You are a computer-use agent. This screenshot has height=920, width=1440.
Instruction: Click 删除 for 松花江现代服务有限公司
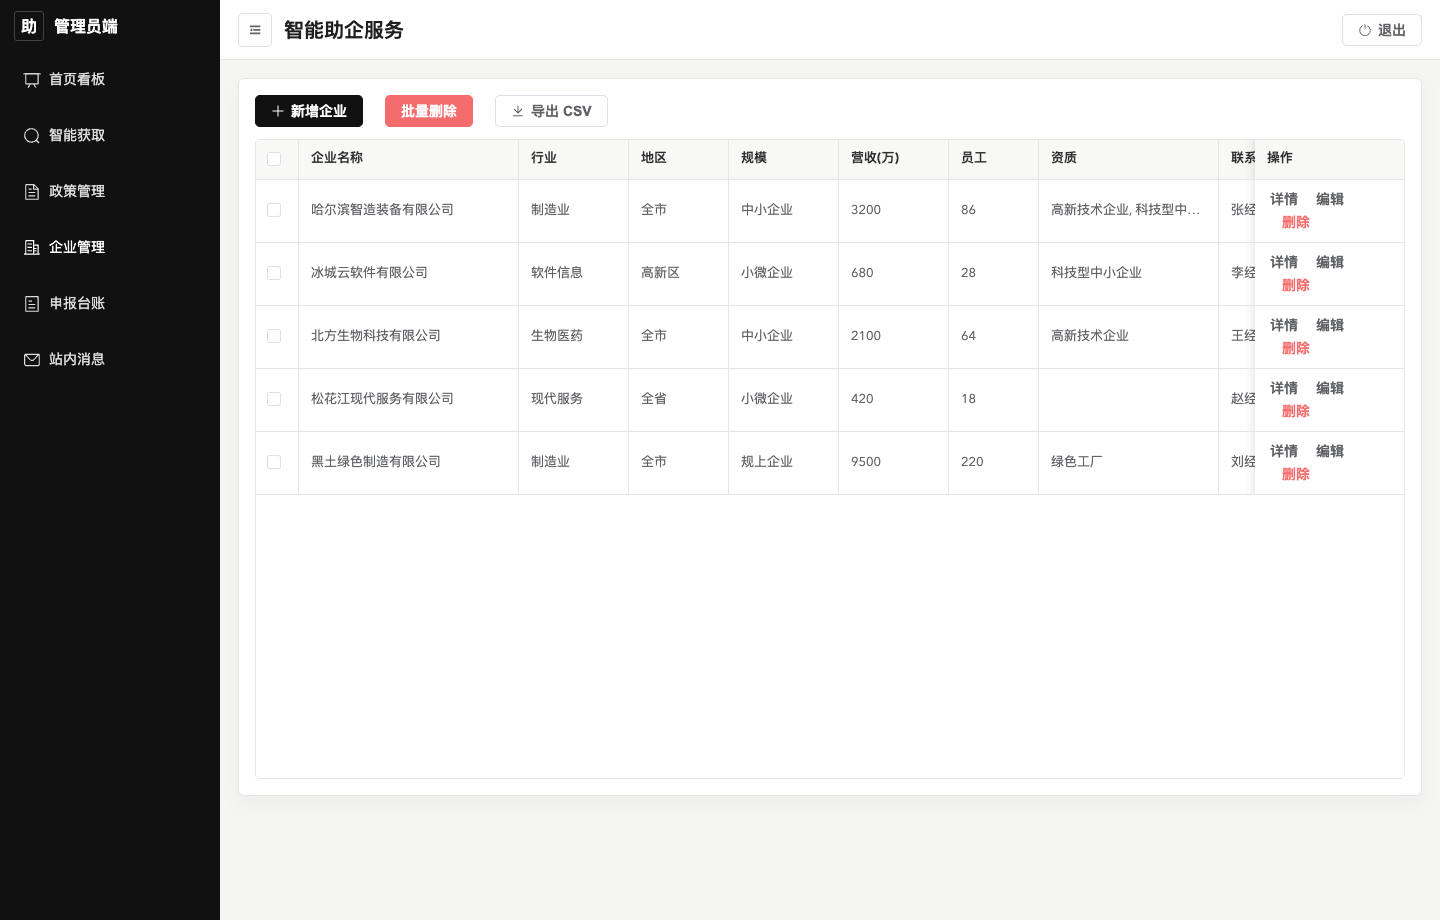coord(1296,411)
